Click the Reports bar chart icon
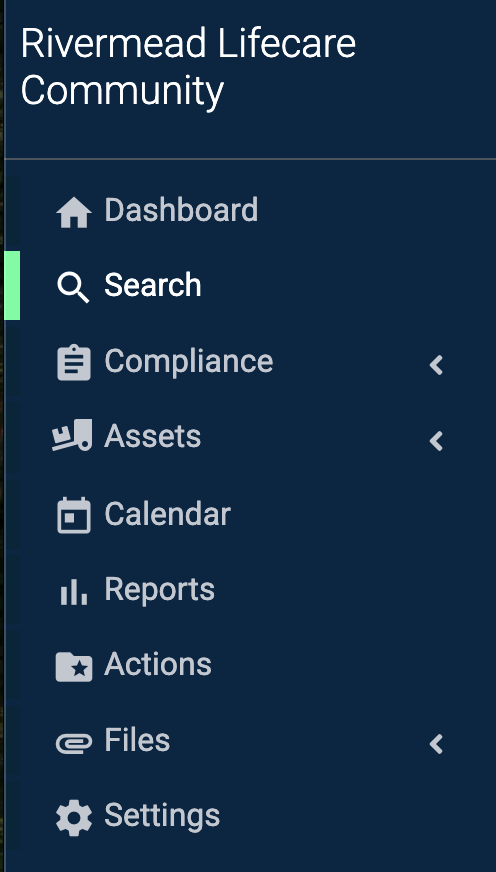 coord(73,591)
